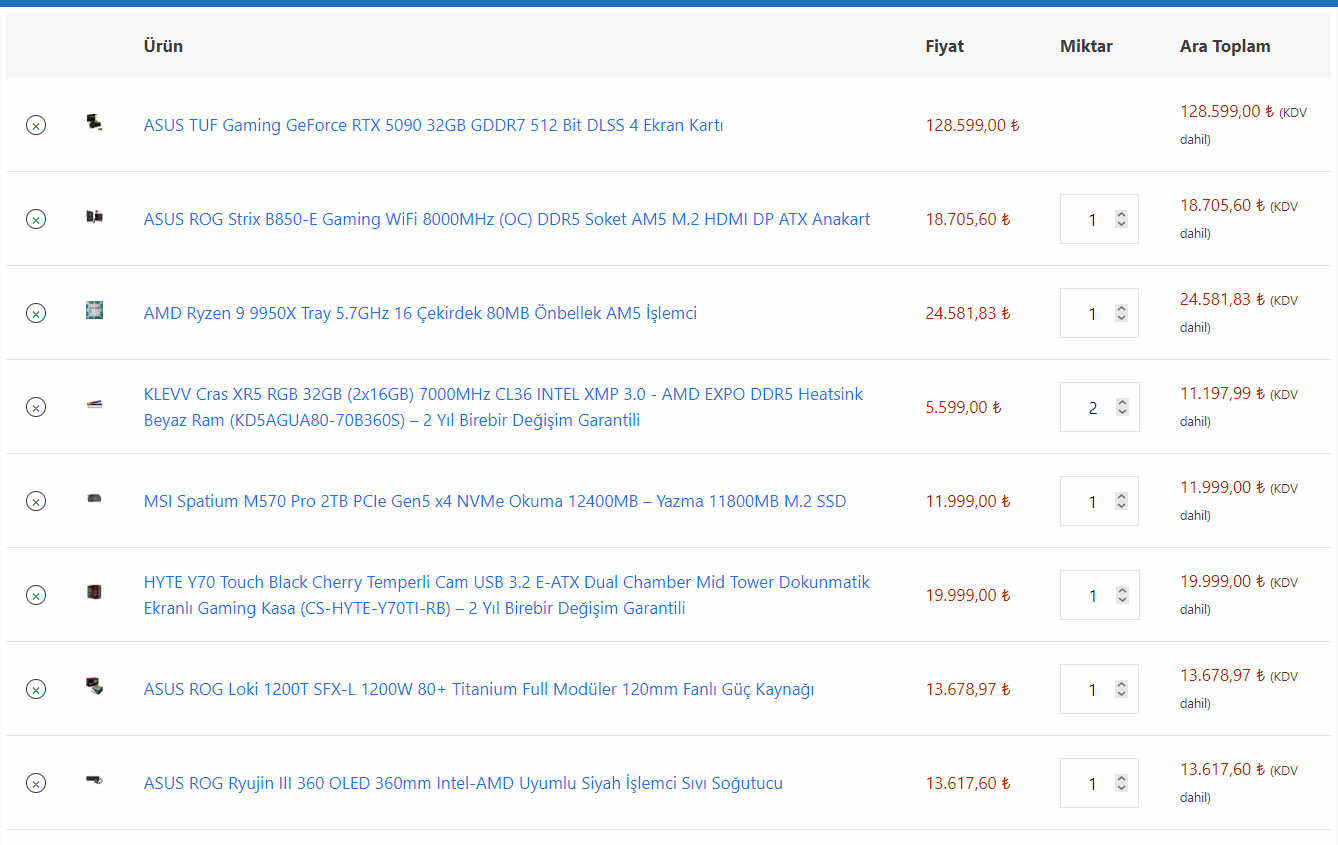Click the HYTE Y70 Touch case thumbnail
Screen dimensions: 1338x845
point(95,593)
